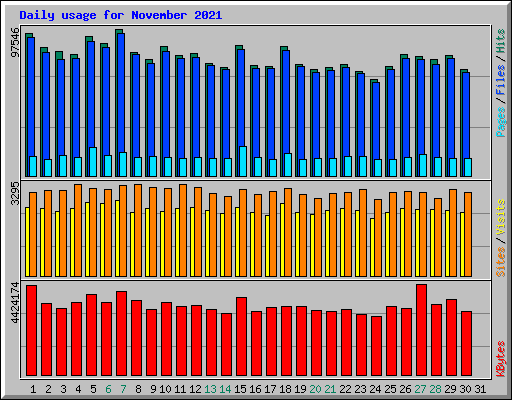The height and width of the screenshot is (400, 512).
Task: Click the 'Daily usage for November 2021' title
Action: [x=121, y=15]
